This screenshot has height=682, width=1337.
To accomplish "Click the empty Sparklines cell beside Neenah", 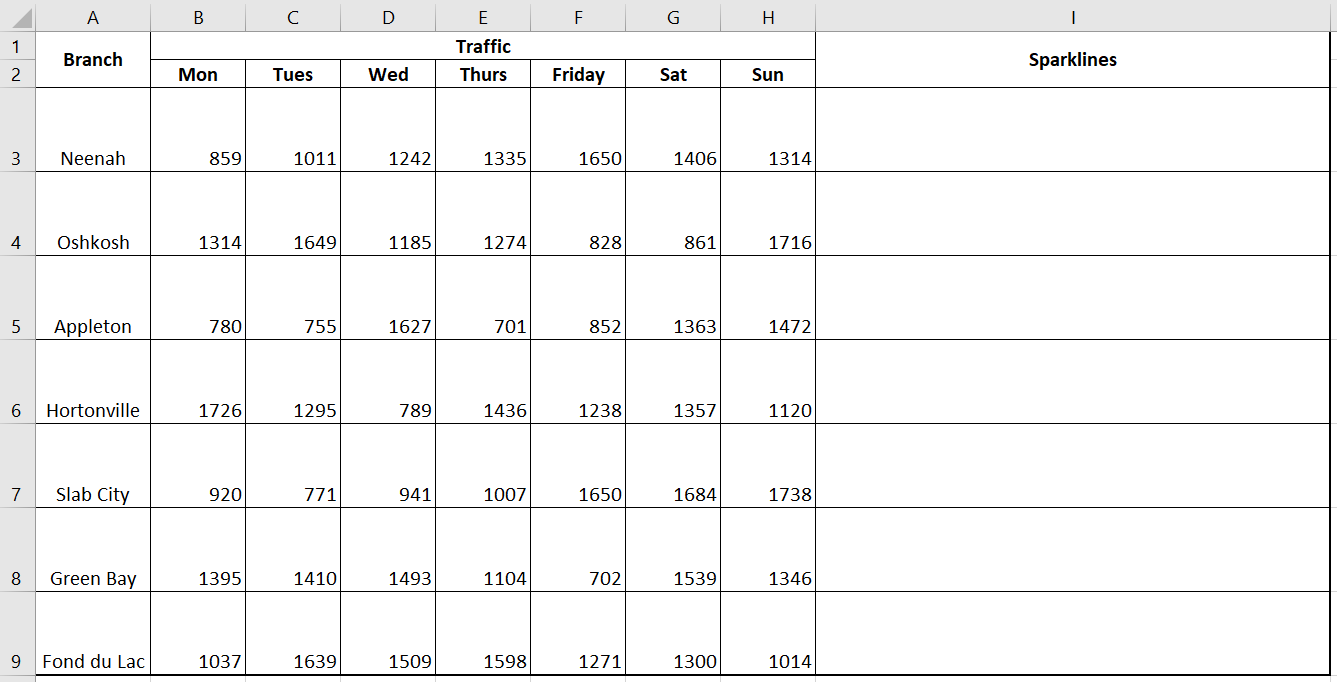I will (1072, 130).
